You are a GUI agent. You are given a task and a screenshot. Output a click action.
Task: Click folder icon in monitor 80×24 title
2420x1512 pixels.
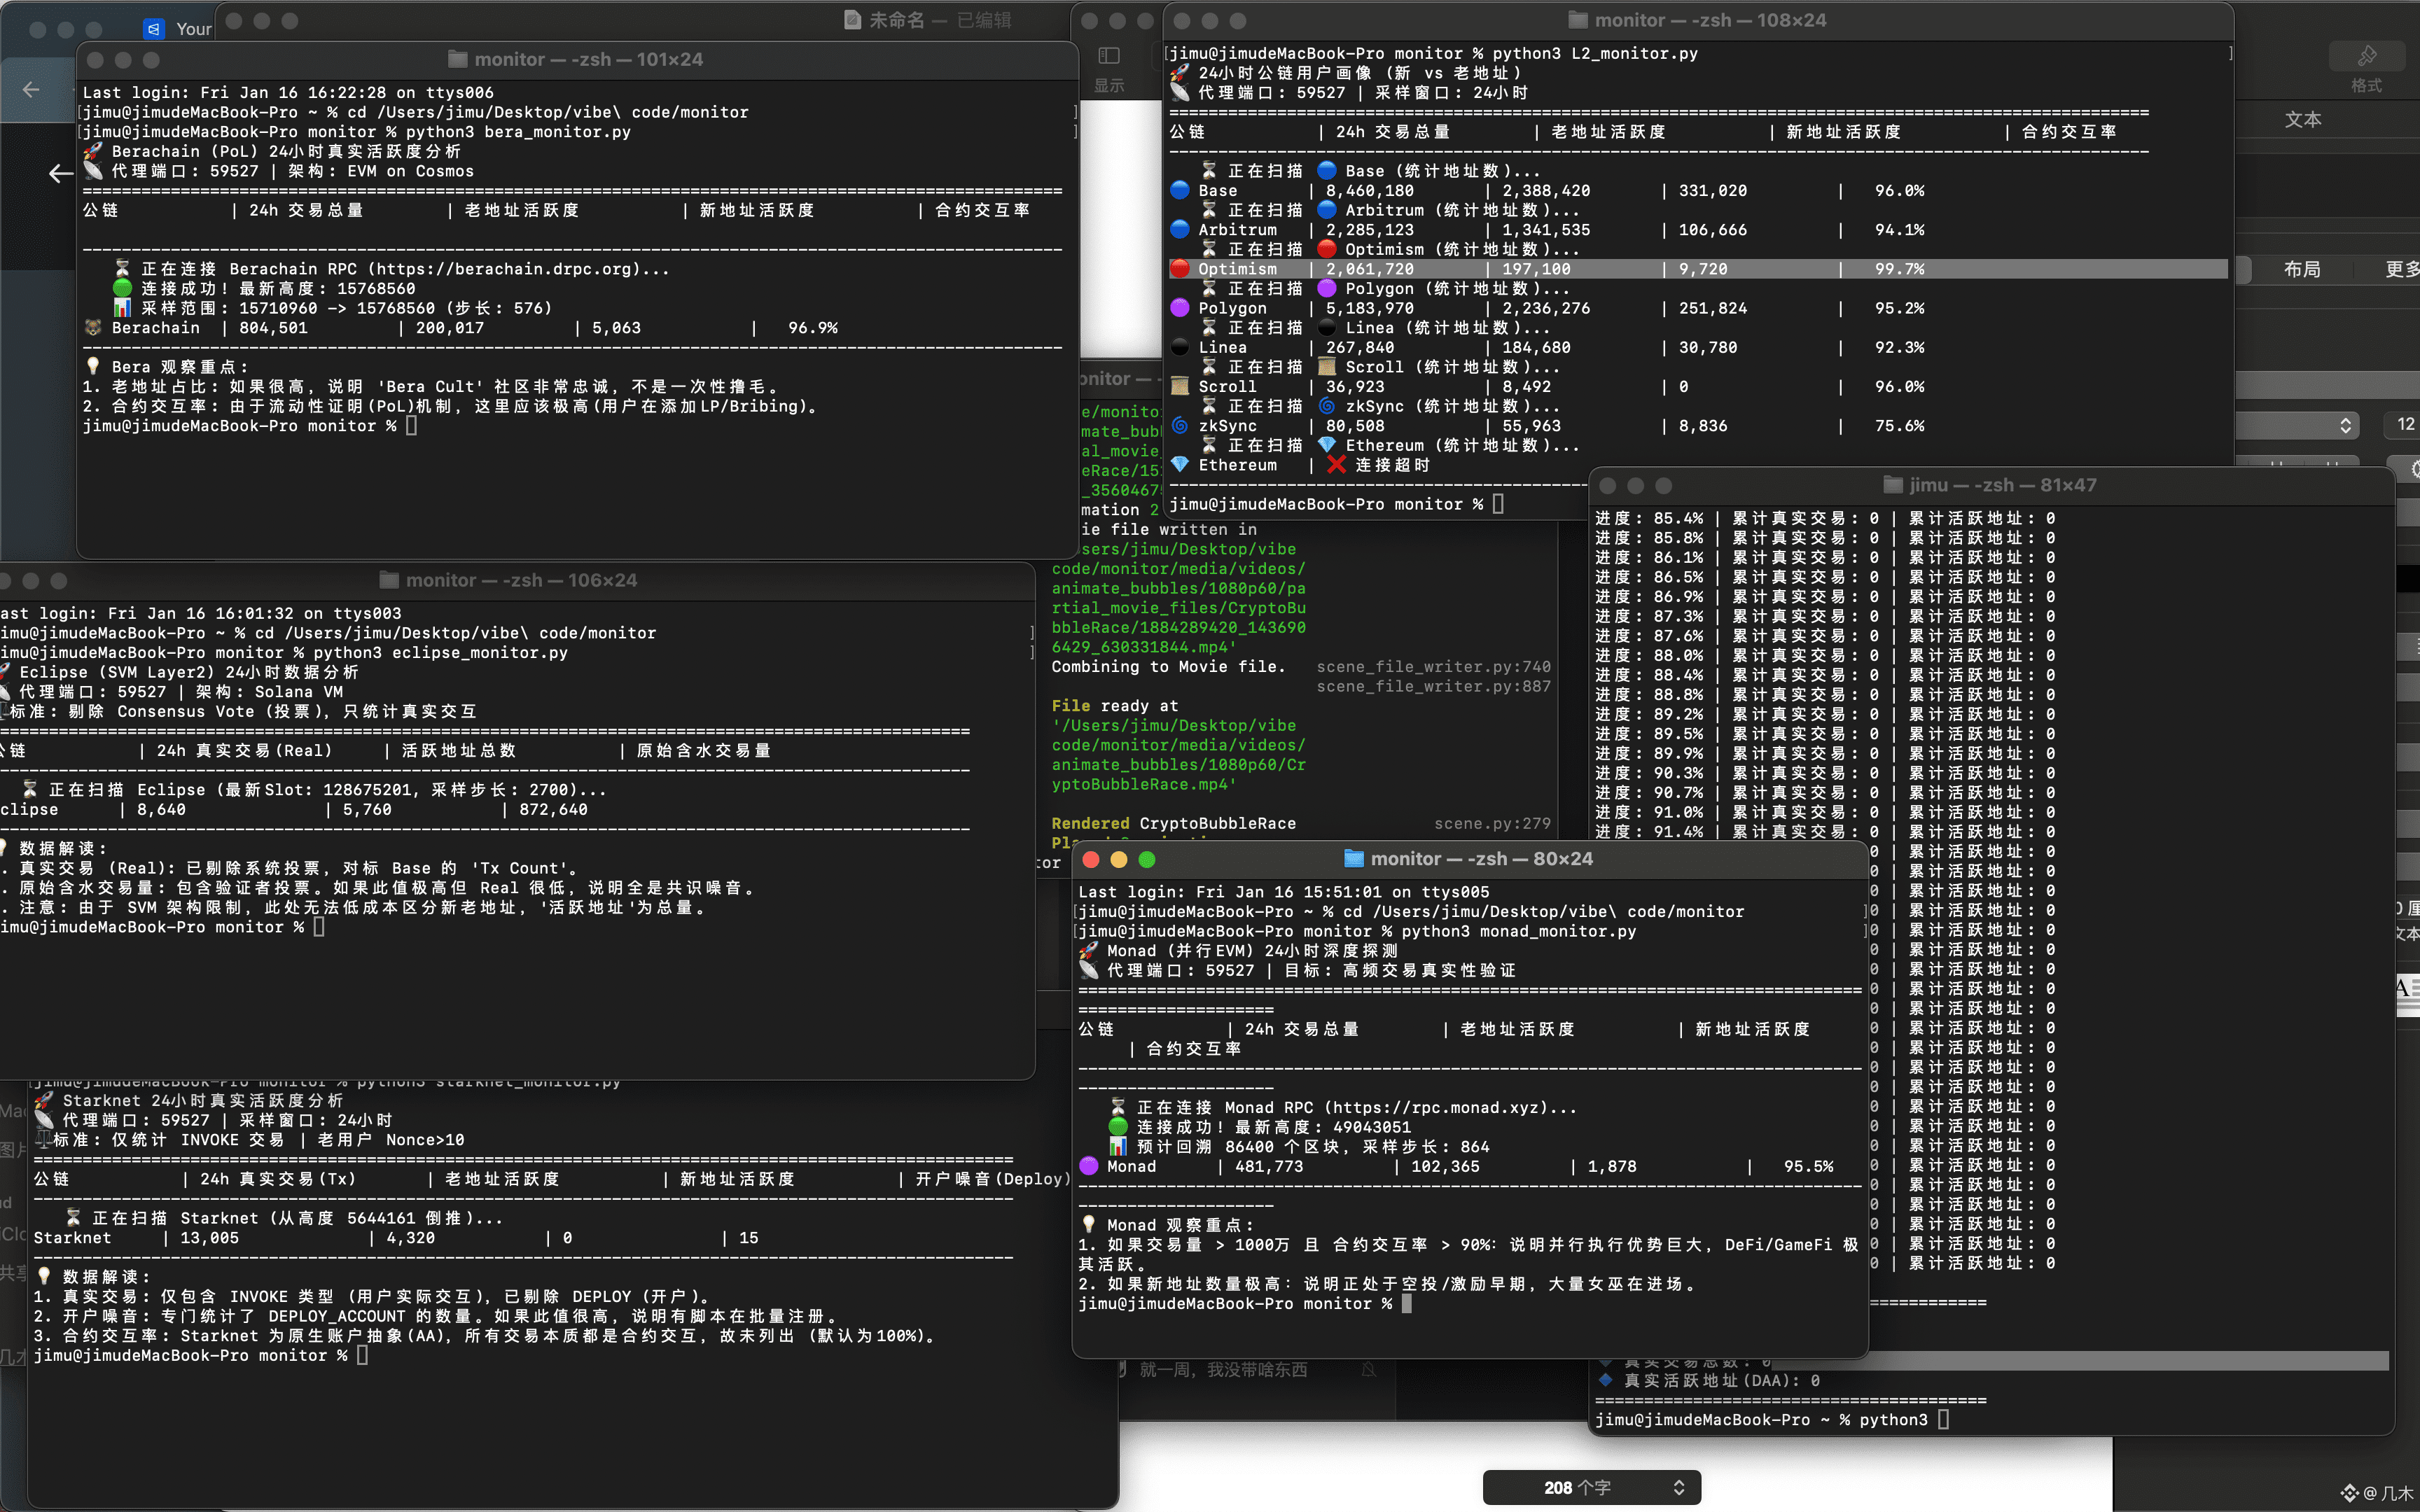[1354, 859]
